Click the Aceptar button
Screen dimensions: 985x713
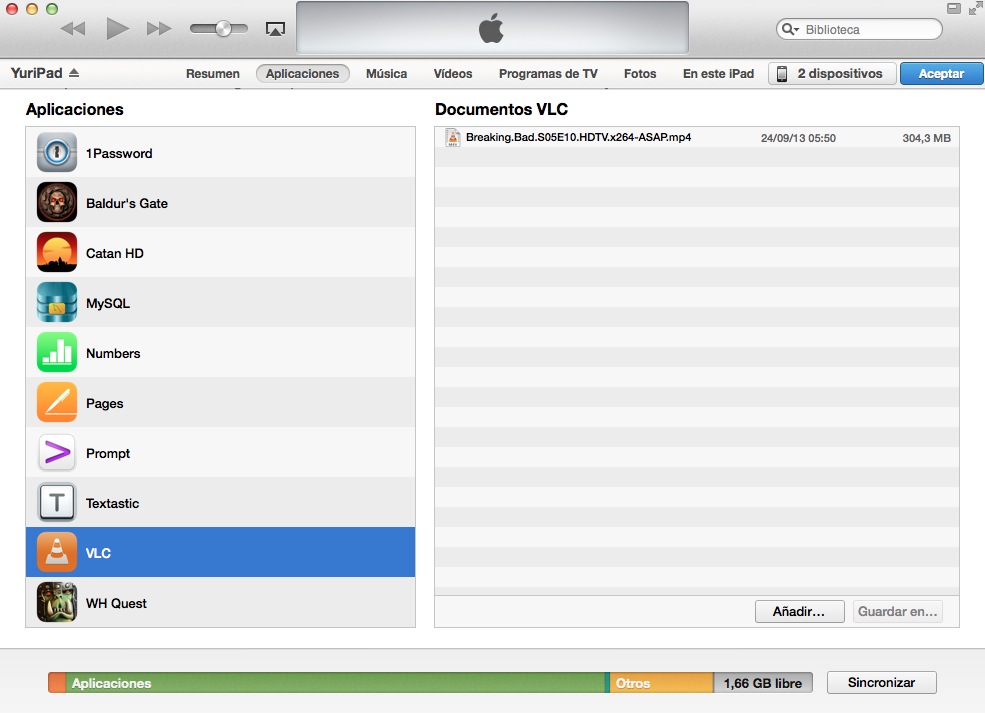click(x=941, y=73)
